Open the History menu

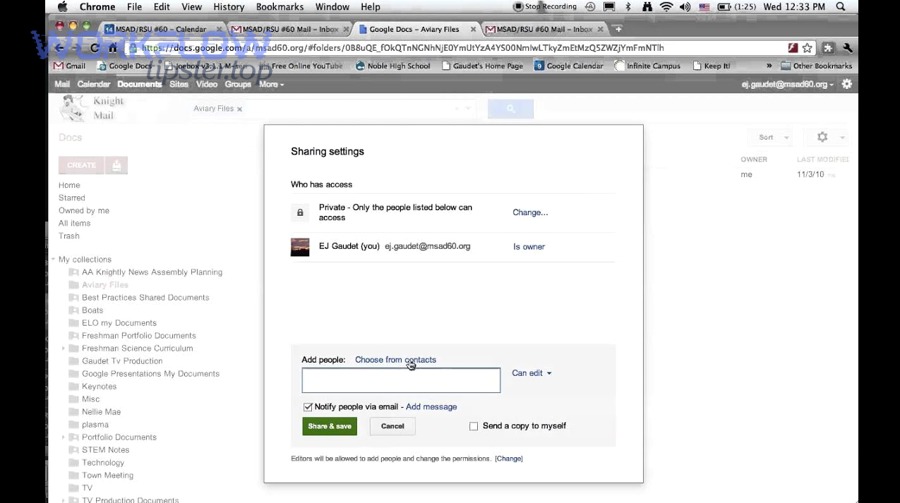tap(228, 7)
